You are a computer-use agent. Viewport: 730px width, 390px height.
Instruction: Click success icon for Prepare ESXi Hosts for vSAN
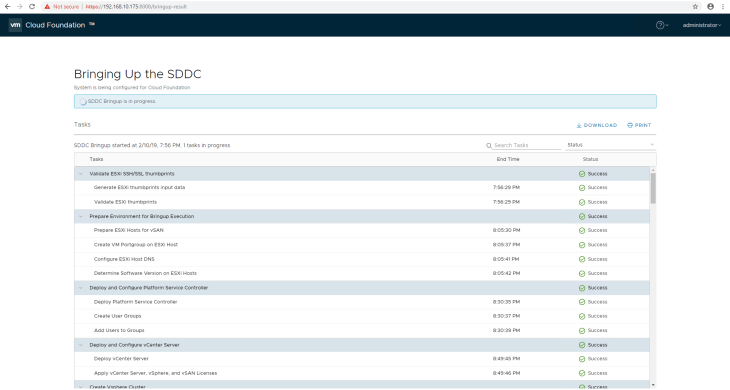tap(581, 230)
